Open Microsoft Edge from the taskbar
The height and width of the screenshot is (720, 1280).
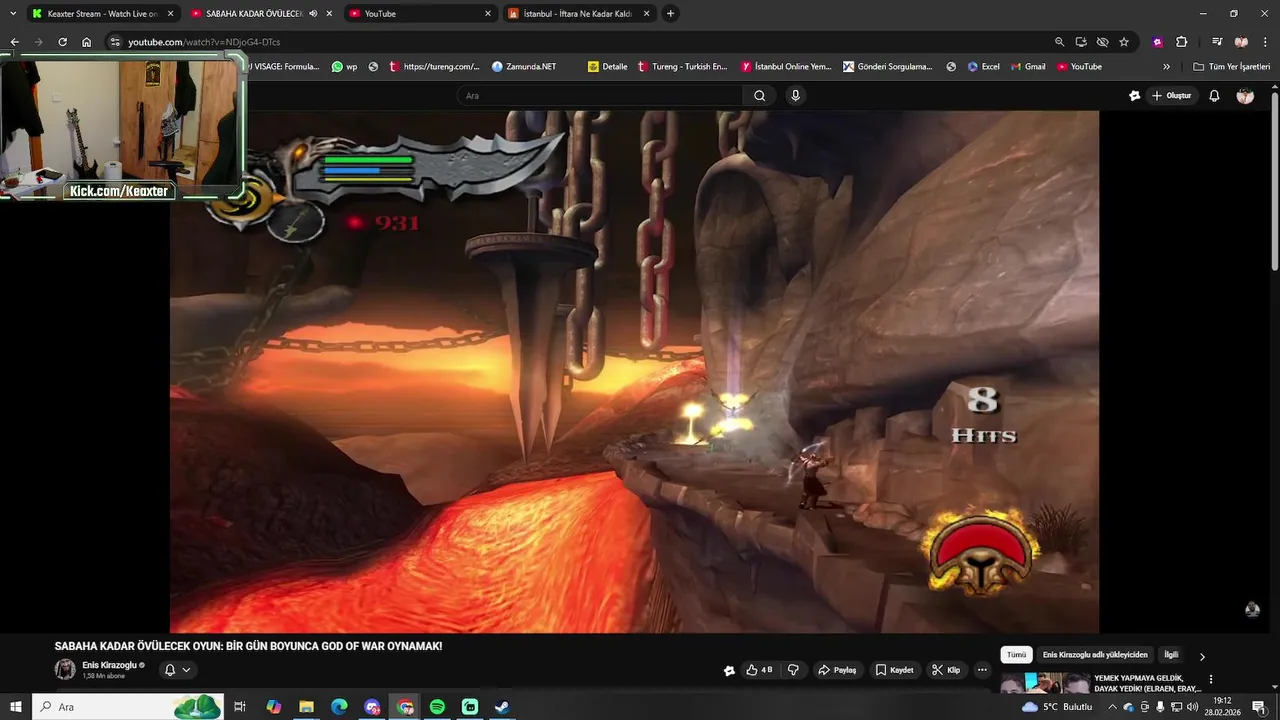339,707
